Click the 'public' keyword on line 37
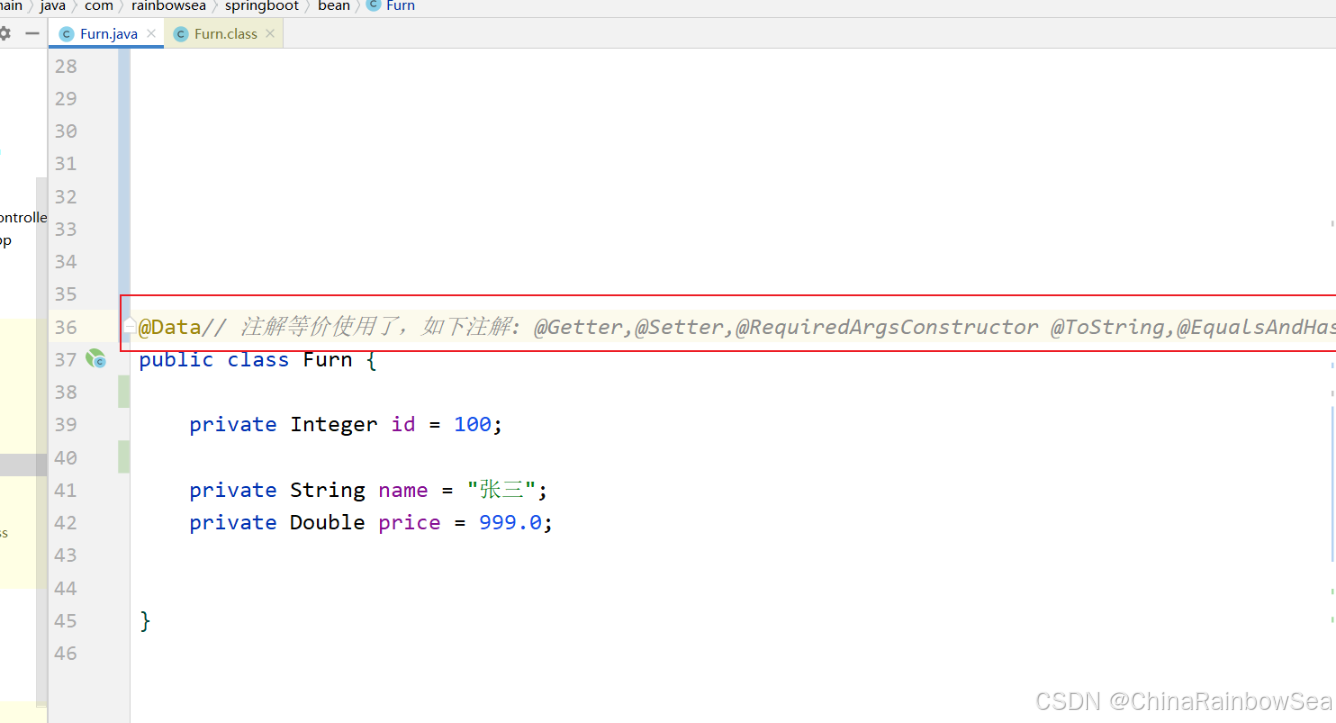 tap(176, 359)
